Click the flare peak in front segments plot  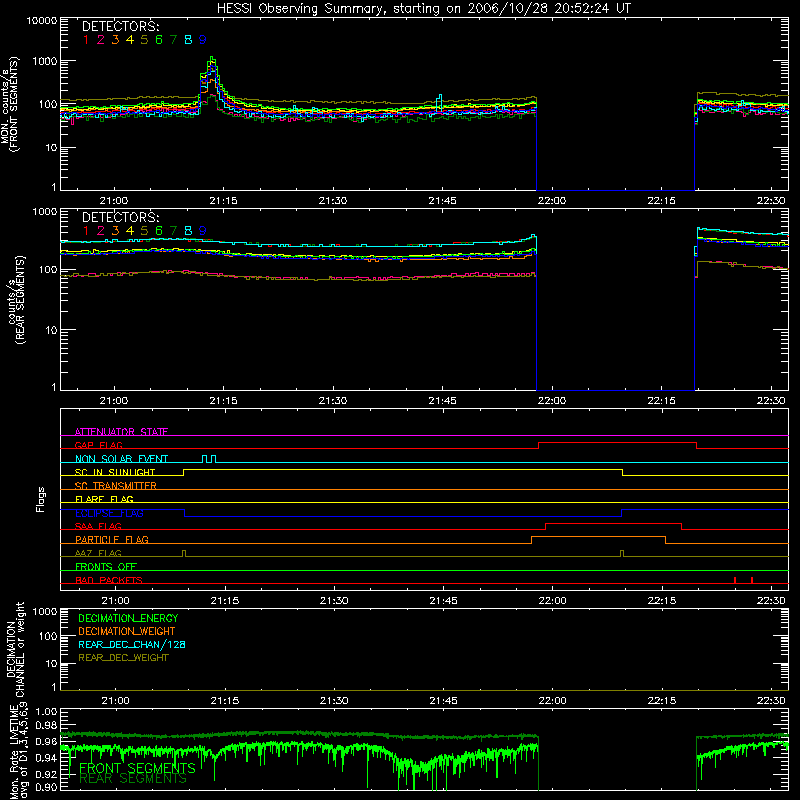coord(212,60)
